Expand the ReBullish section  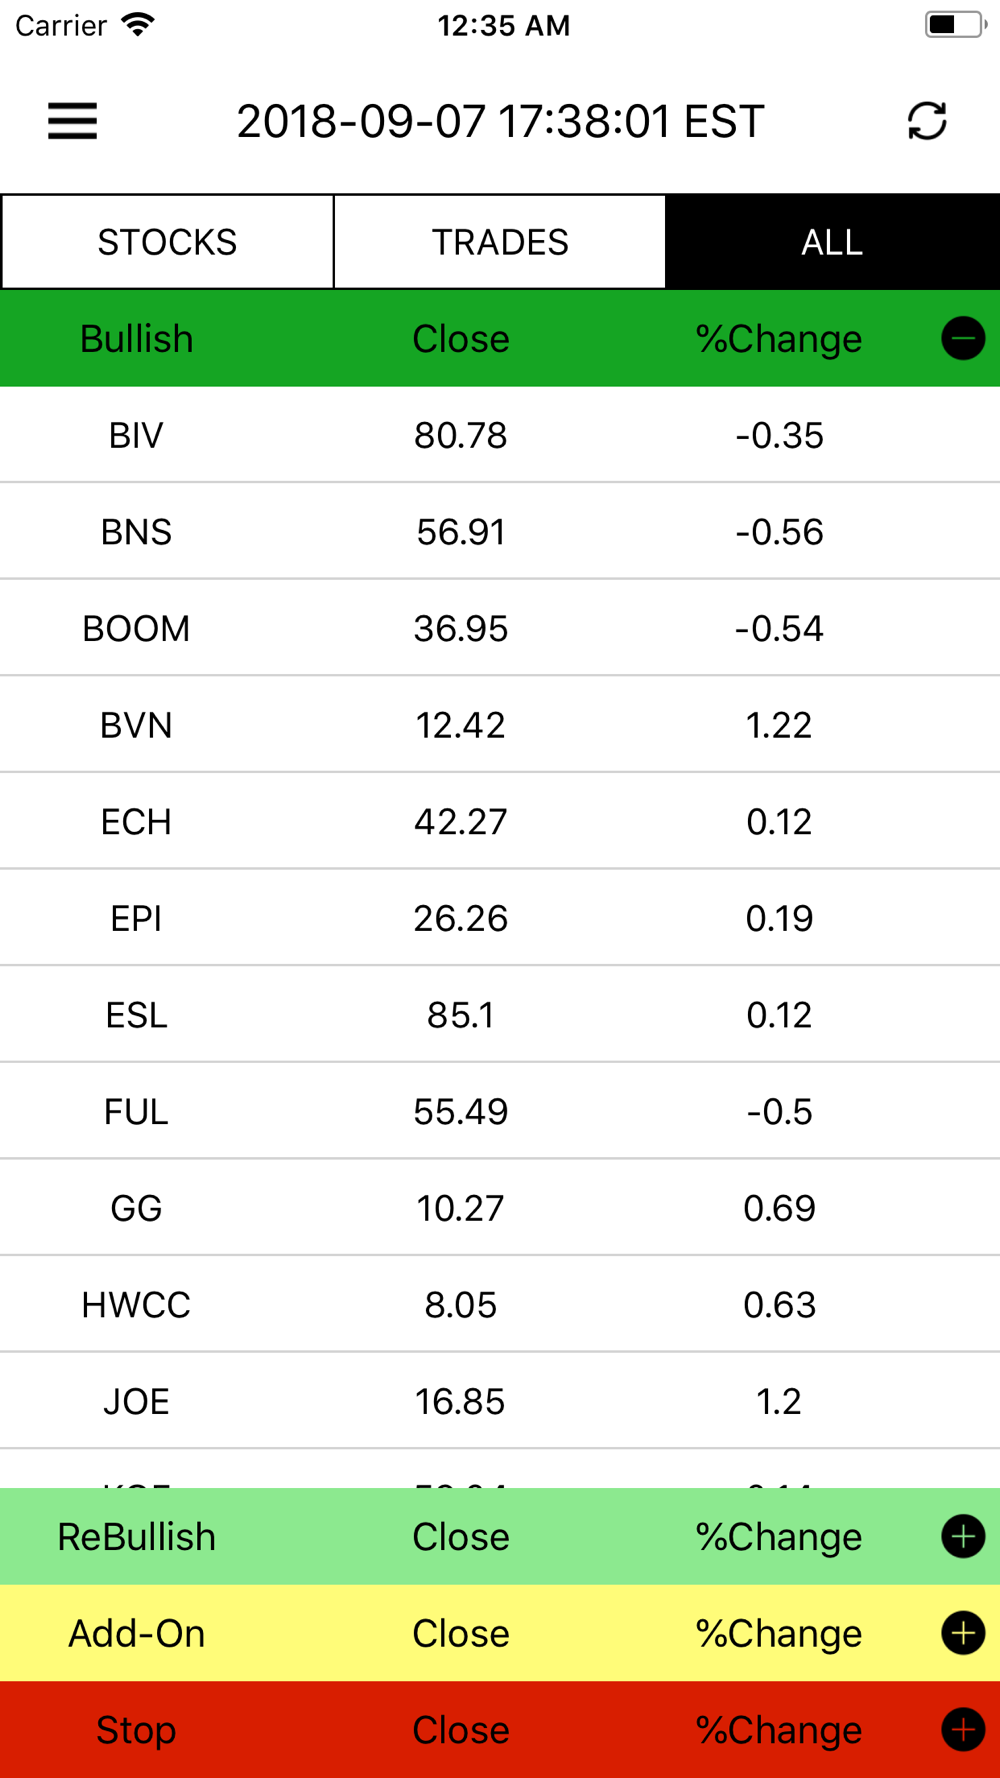[963, 1537]
